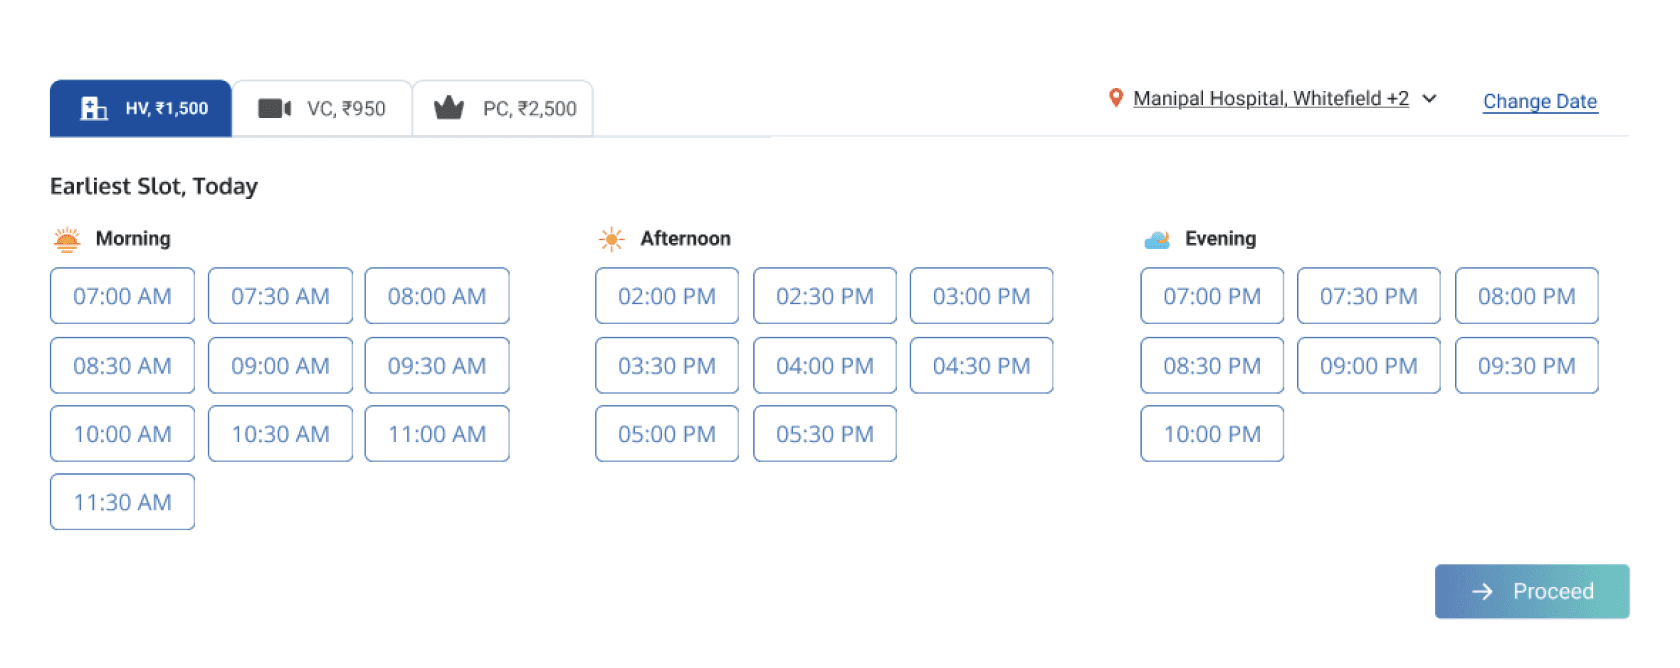The image size is (1680, 668).
Task: Open the Change Date link
Action: click(1539, 101)
